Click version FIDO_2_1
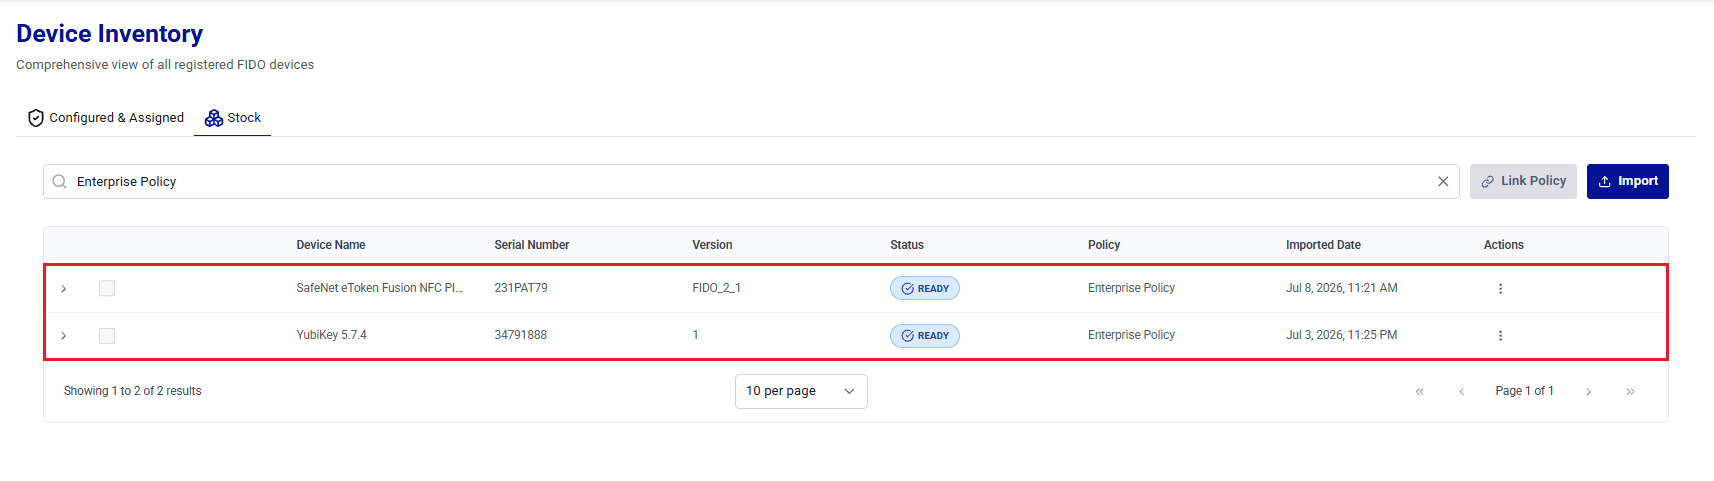Image resolution: width=1714 pixels, height=481 pixels. pos(717,288)
